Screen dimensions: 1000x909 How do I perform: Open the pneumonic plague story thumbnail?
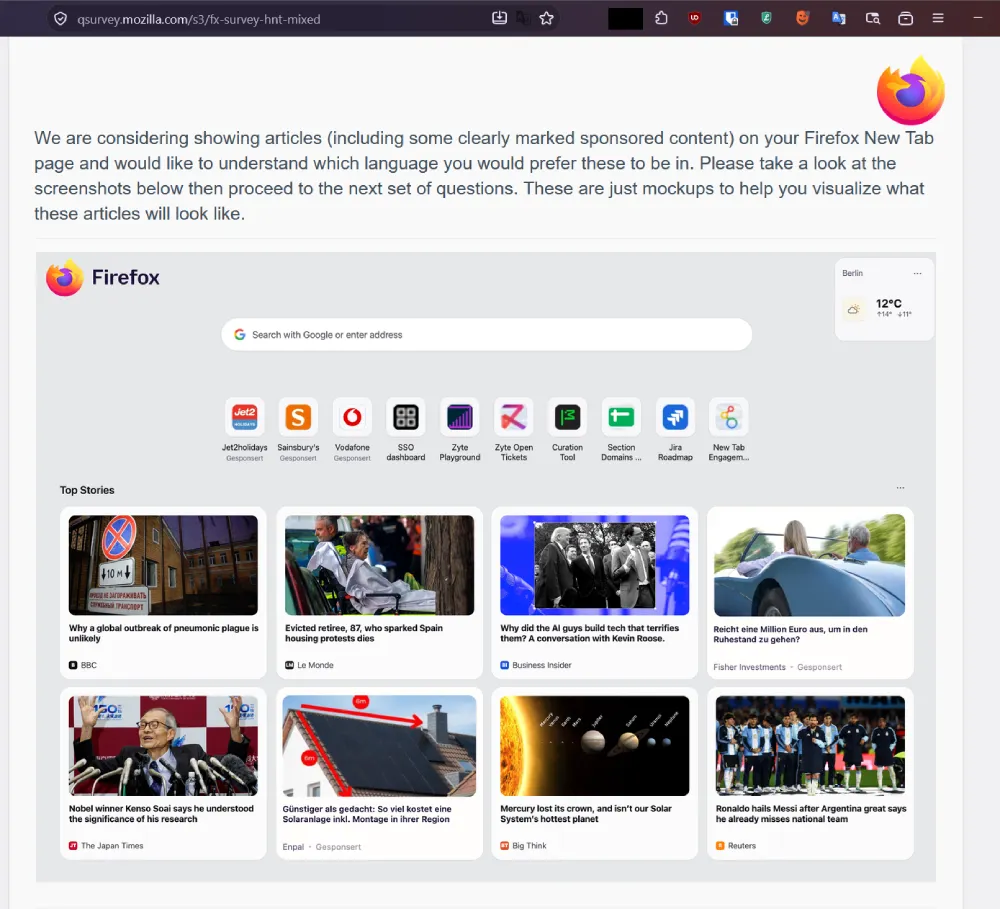coord(163,565)
